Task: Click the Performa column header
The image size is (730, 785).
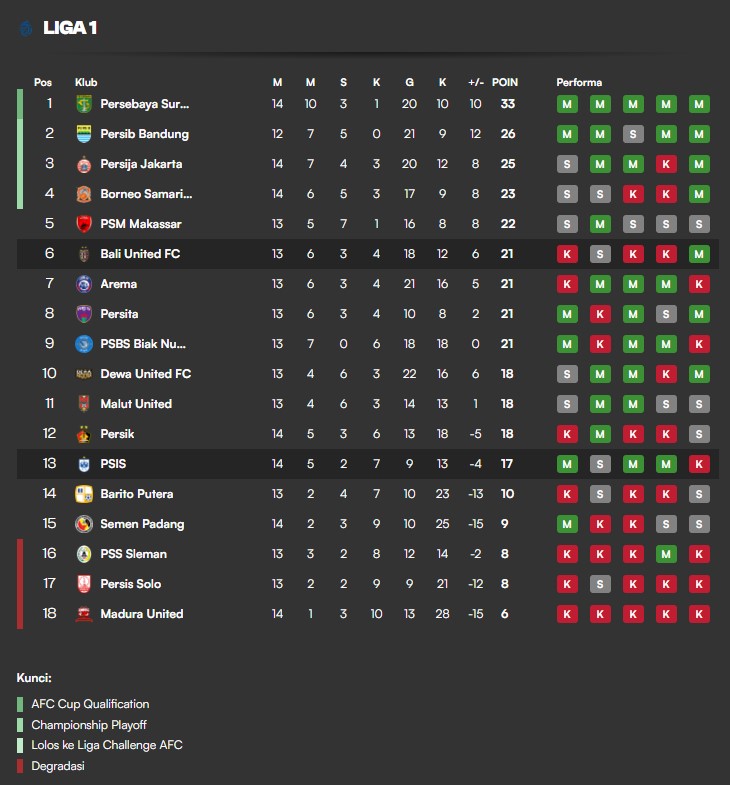Action: tap(579, 82)
